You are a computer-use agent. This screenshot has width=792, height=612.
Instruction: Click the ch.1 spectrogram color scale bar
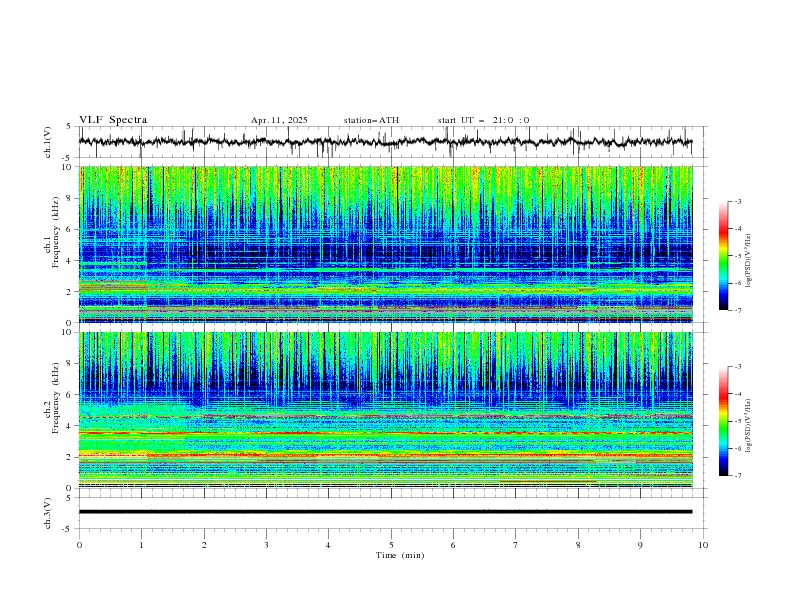click(723, 256)
